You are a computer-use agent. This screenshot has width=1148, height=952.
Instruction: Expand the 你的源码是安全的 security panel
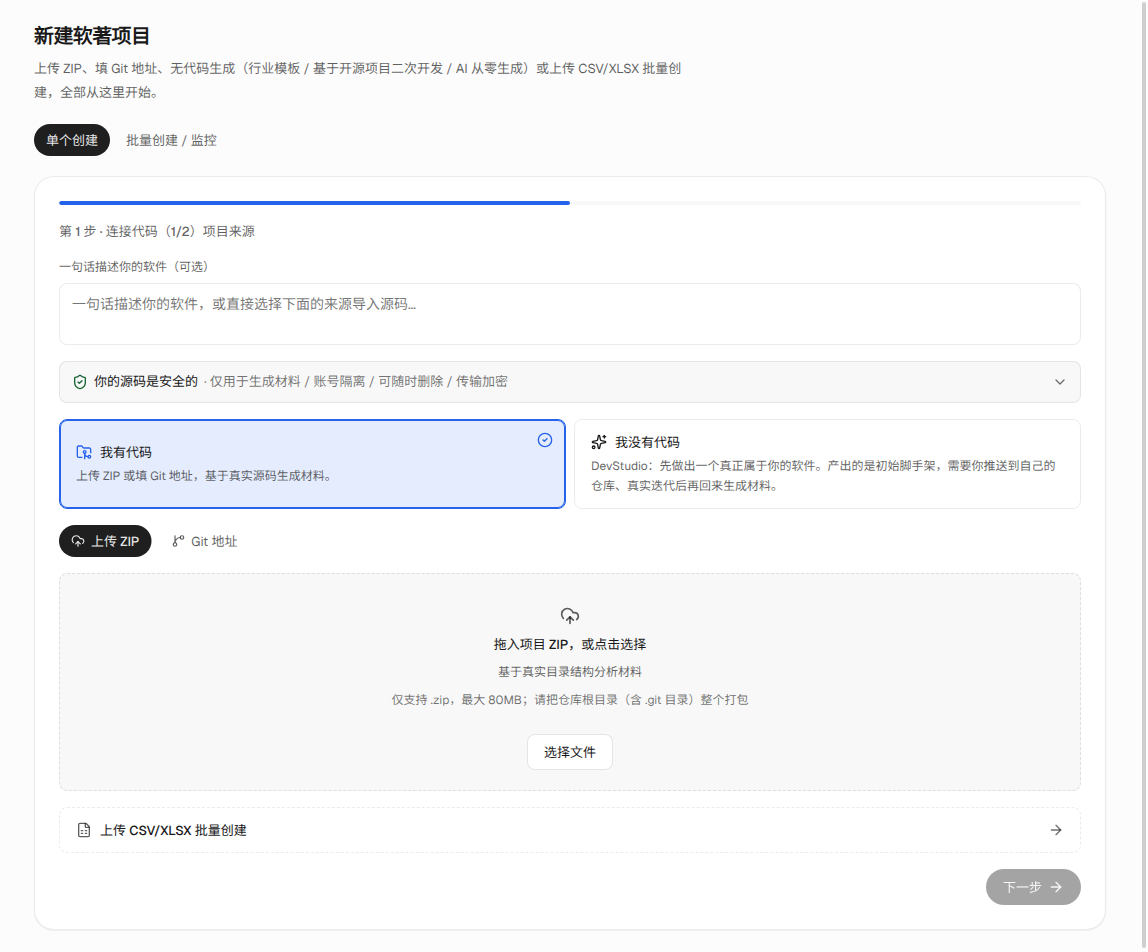pyautogui.click(x=570, y=382)
